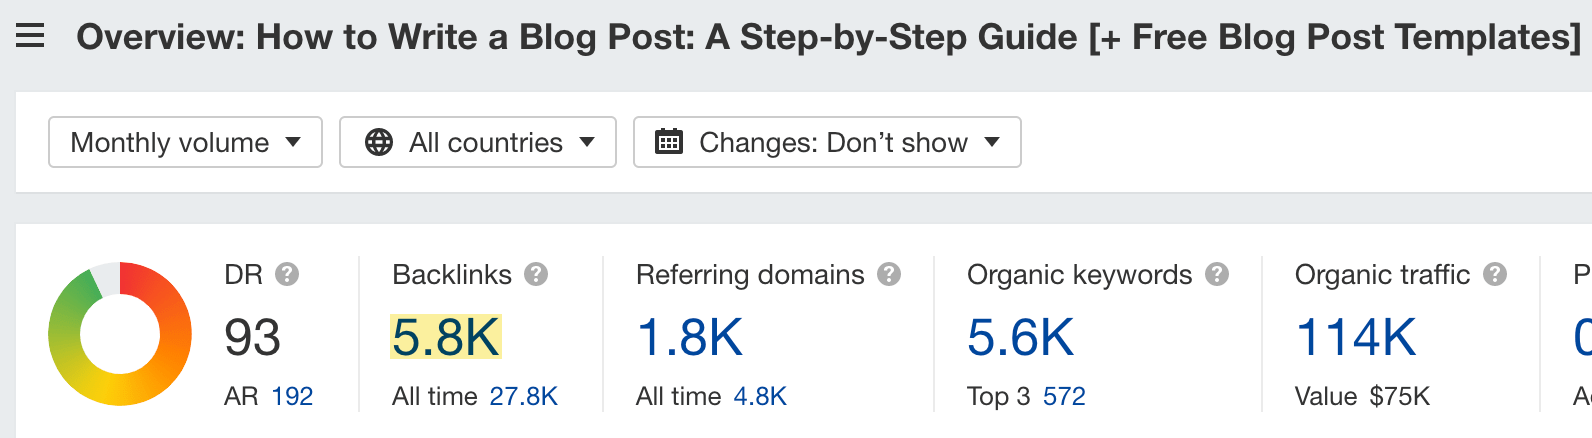Expand the Monthly volume dropdown
The image size is (1592, 438).
pos(185,142)
